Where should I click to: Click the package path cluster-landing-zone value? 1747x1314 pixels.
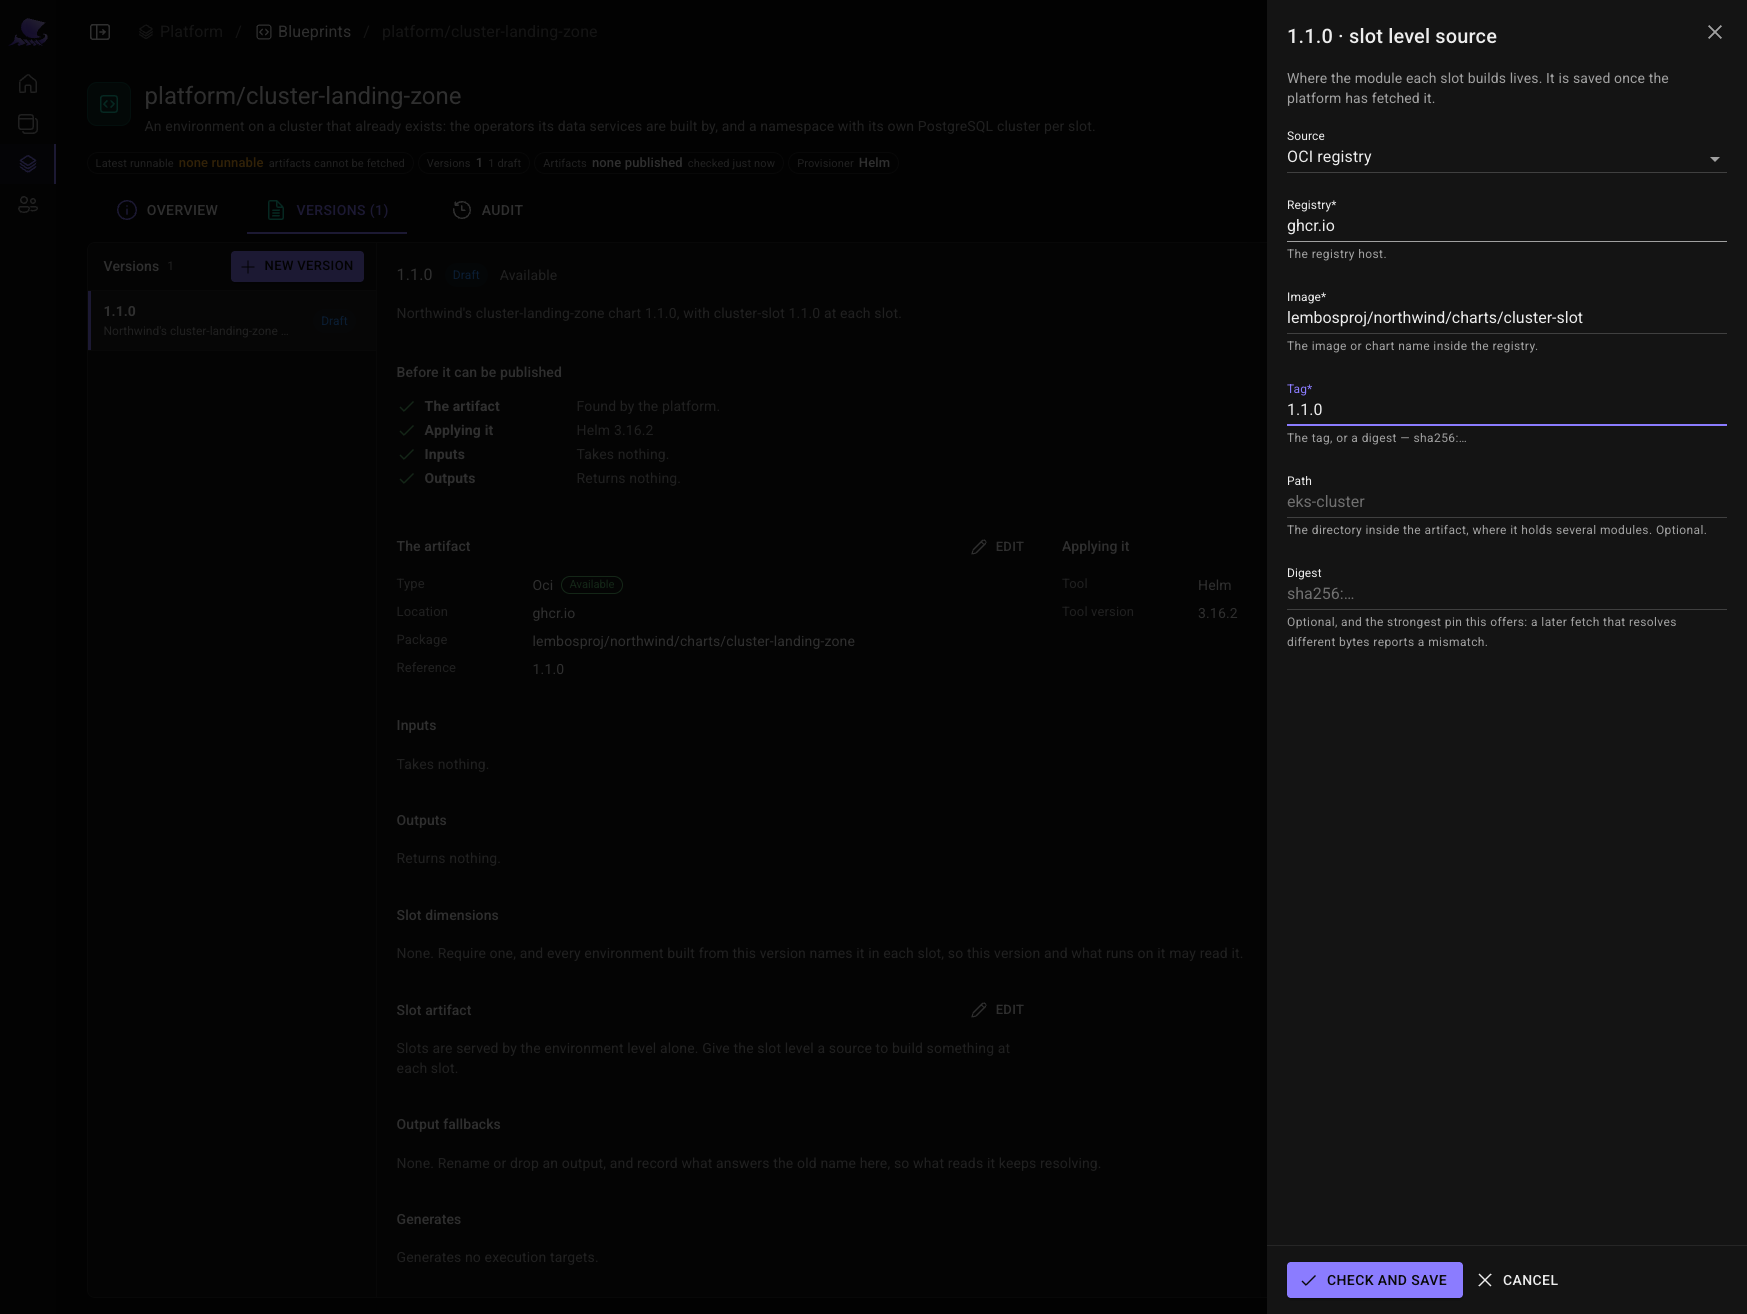click(x=693, y=642)
